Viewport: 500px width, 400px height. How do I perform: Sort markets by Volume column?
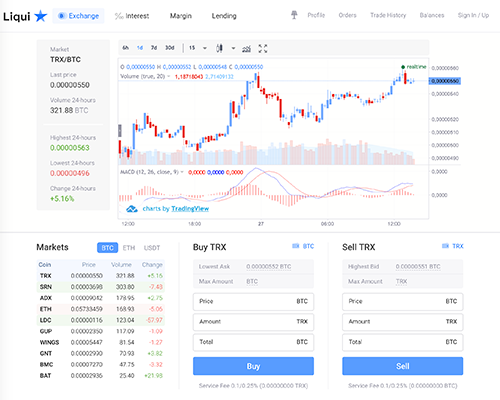tap(121, 265)
